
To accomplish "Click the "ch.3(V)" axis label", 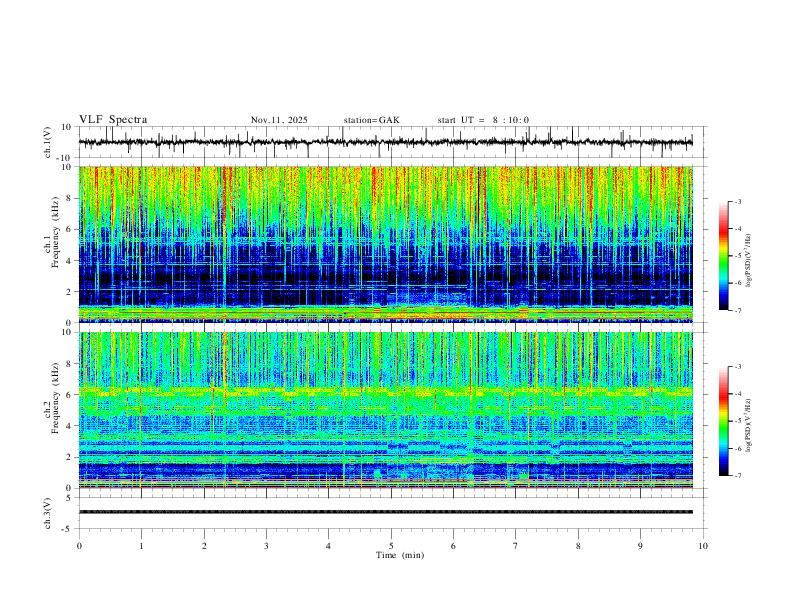I will point(48,513).
